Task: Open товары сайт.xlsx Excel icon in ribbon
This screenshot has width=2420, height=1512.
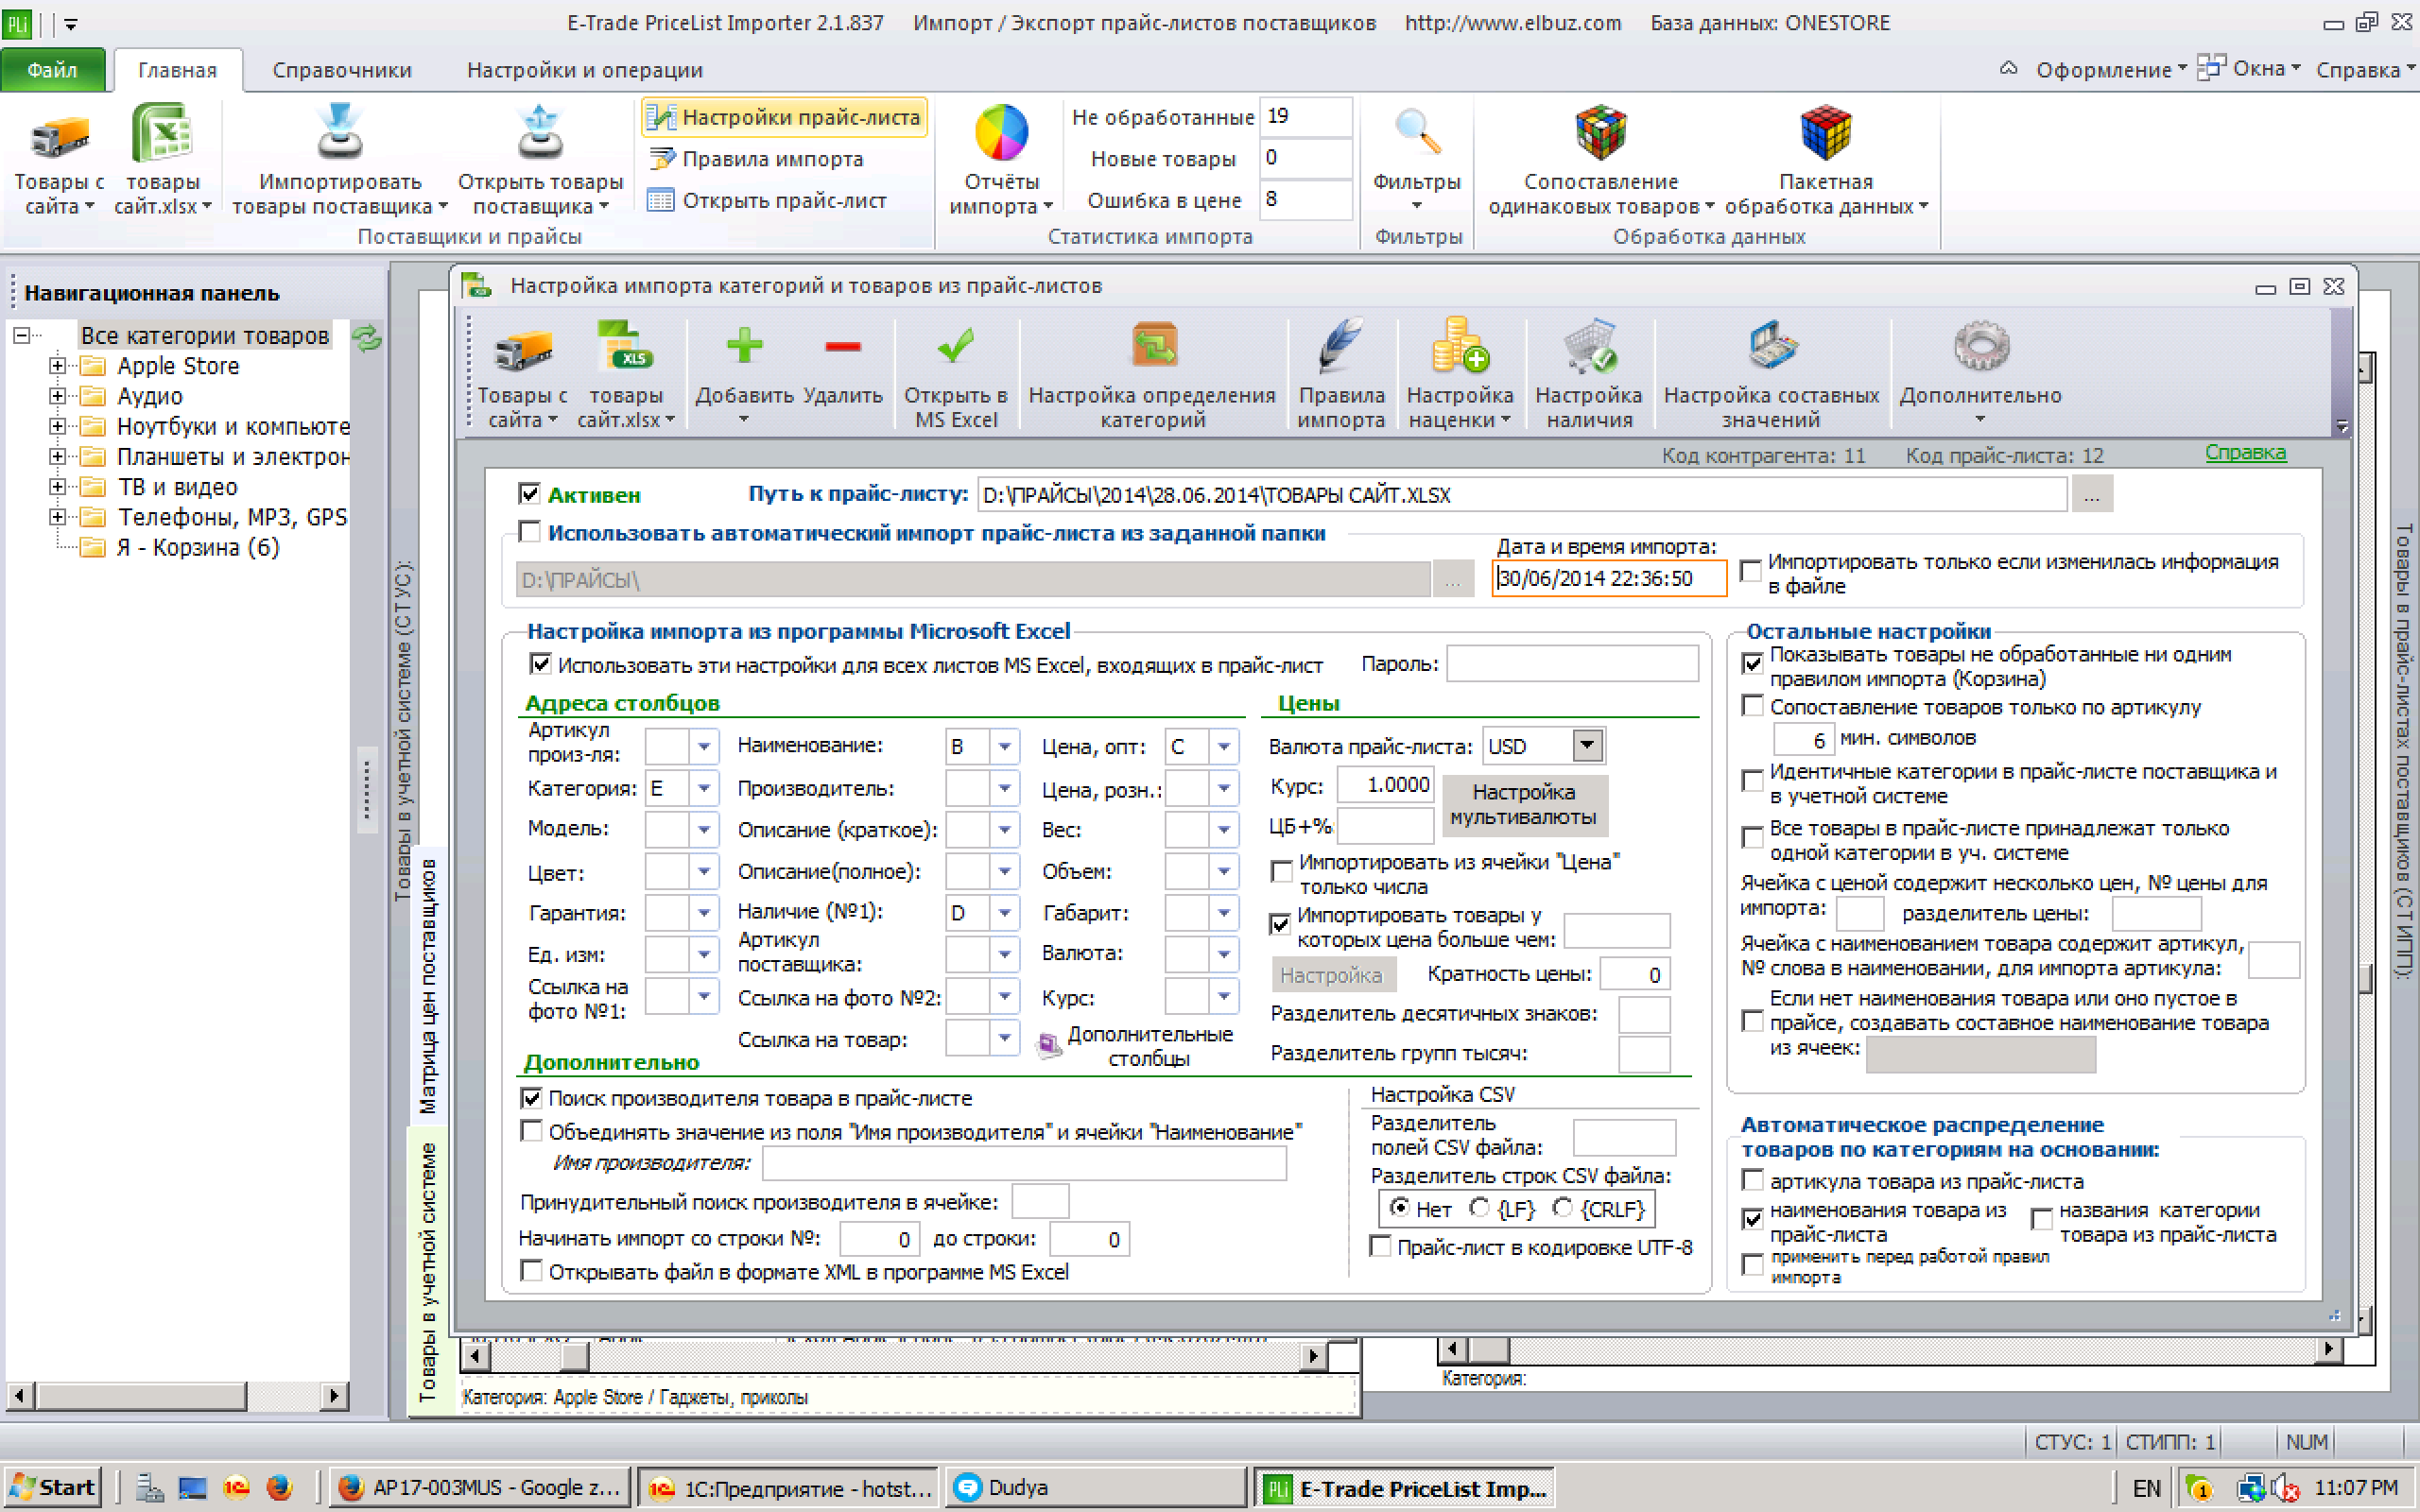Action: (162, 160)
